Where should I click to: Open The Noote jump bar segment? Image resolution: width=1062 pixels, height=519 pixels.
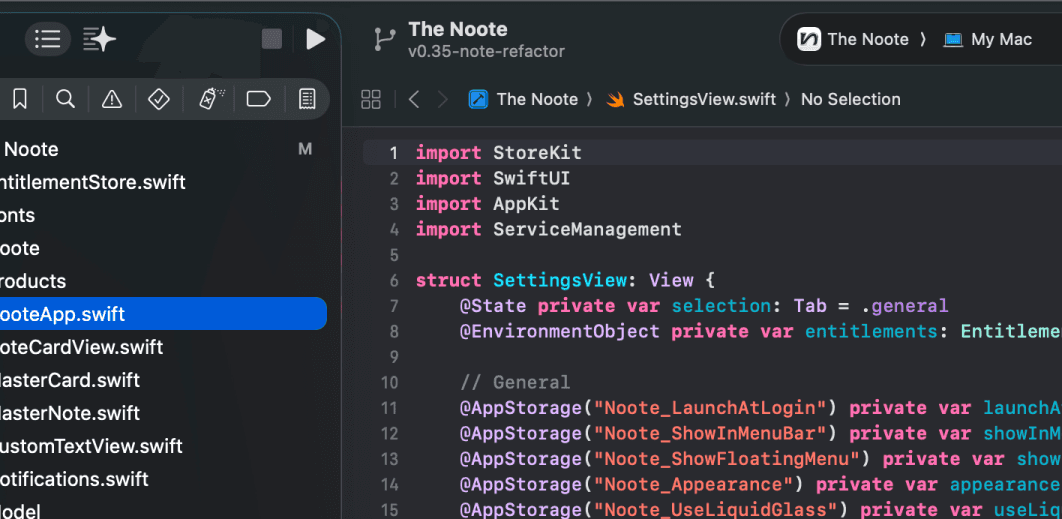(537, 100)
